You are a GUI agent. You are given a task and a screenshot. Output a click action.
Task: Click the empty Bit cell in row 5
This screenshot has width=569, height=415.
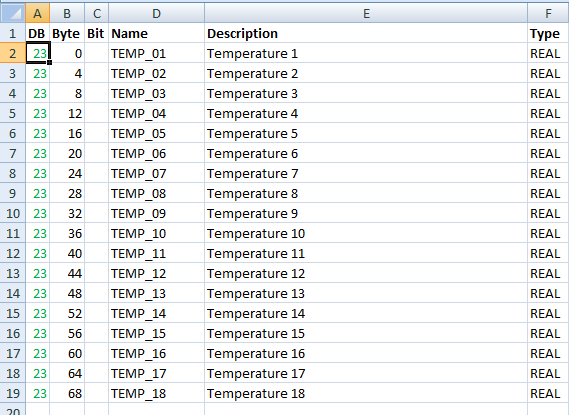click(x=97, y=114)
